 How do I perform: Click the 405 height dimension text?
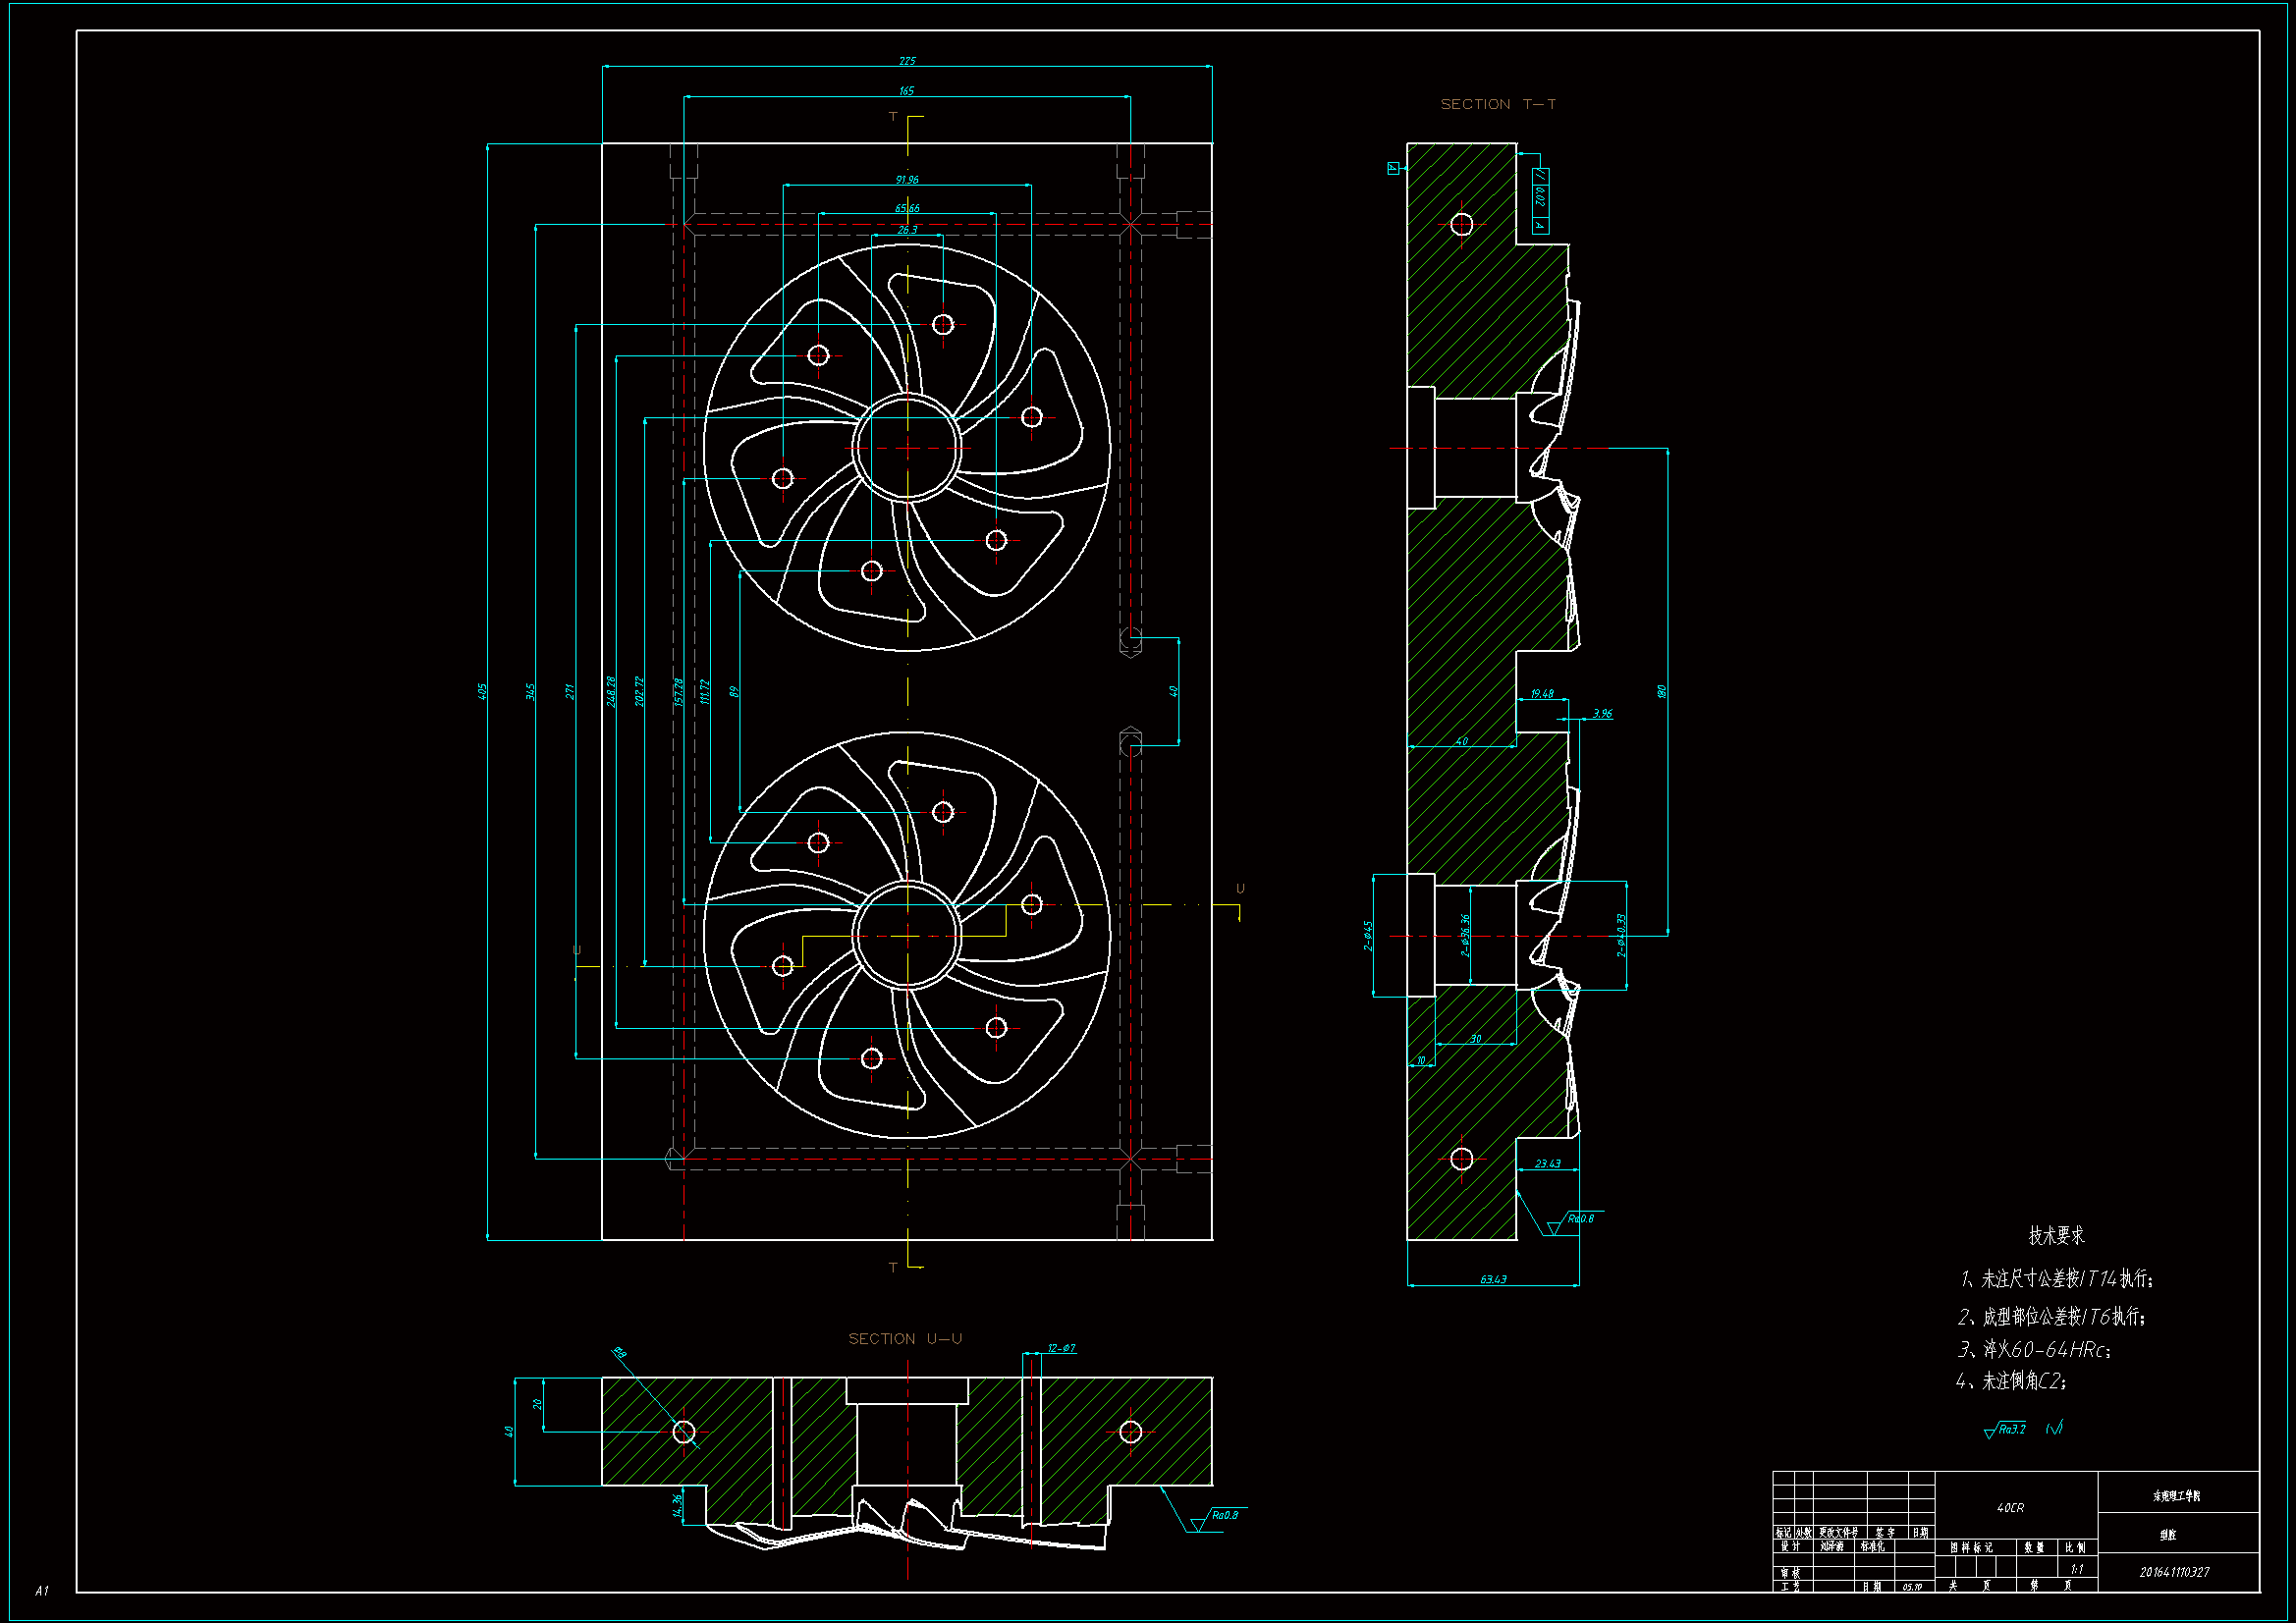coord(482,691)
